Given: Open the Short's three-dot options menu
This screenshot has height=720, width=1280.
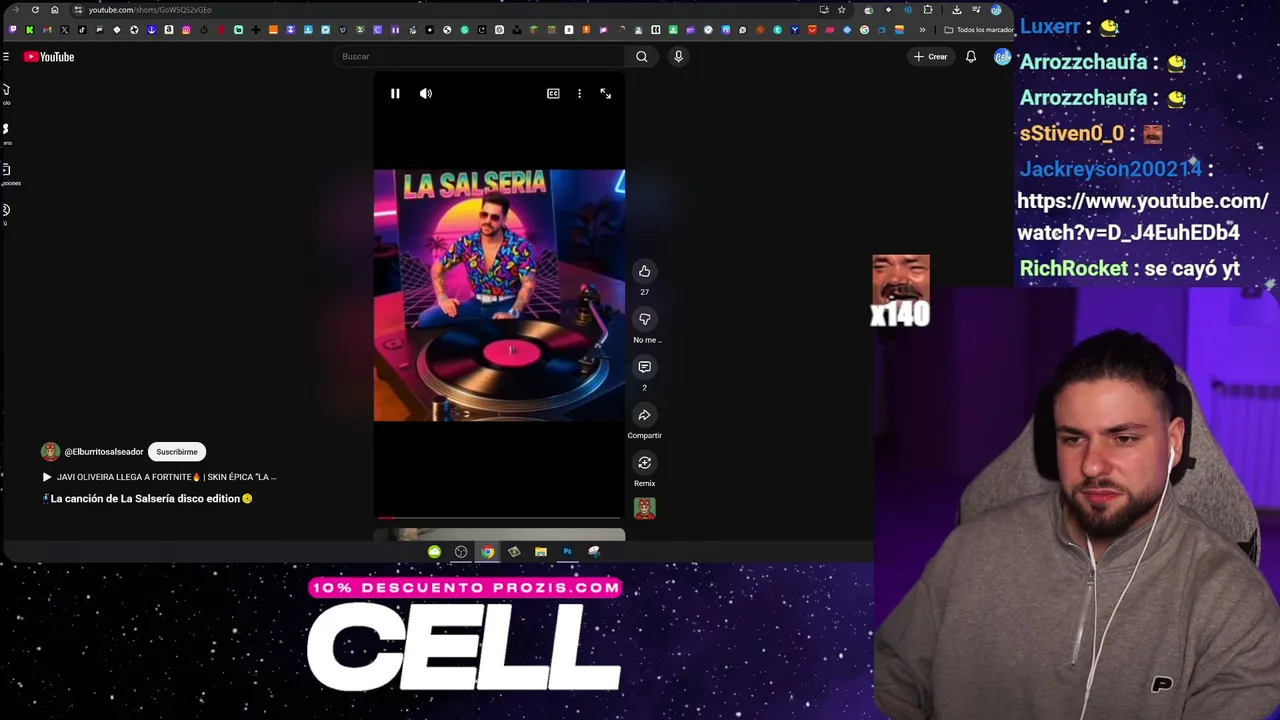Looking at the screenshot, I should [579, 93].
